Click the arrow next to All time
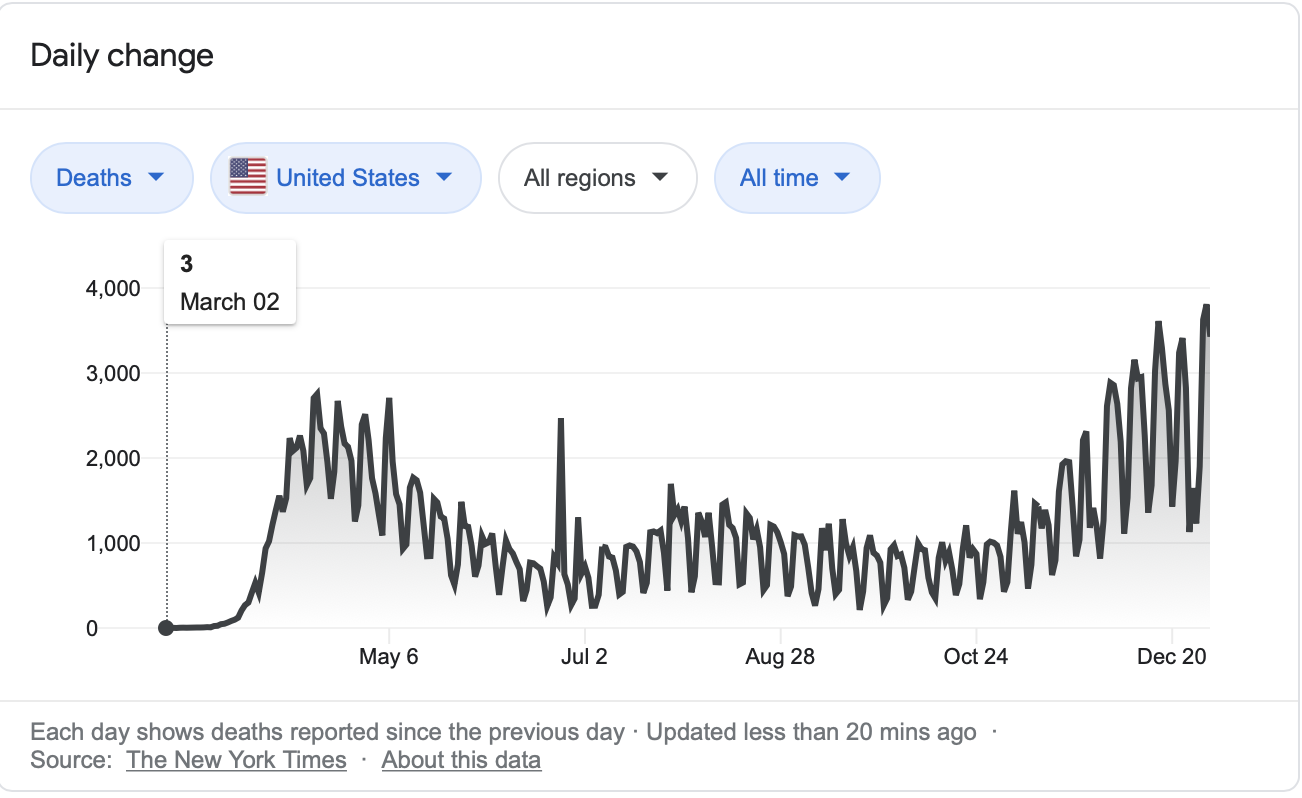1302x798 pixels. click(x=841, y=177)
